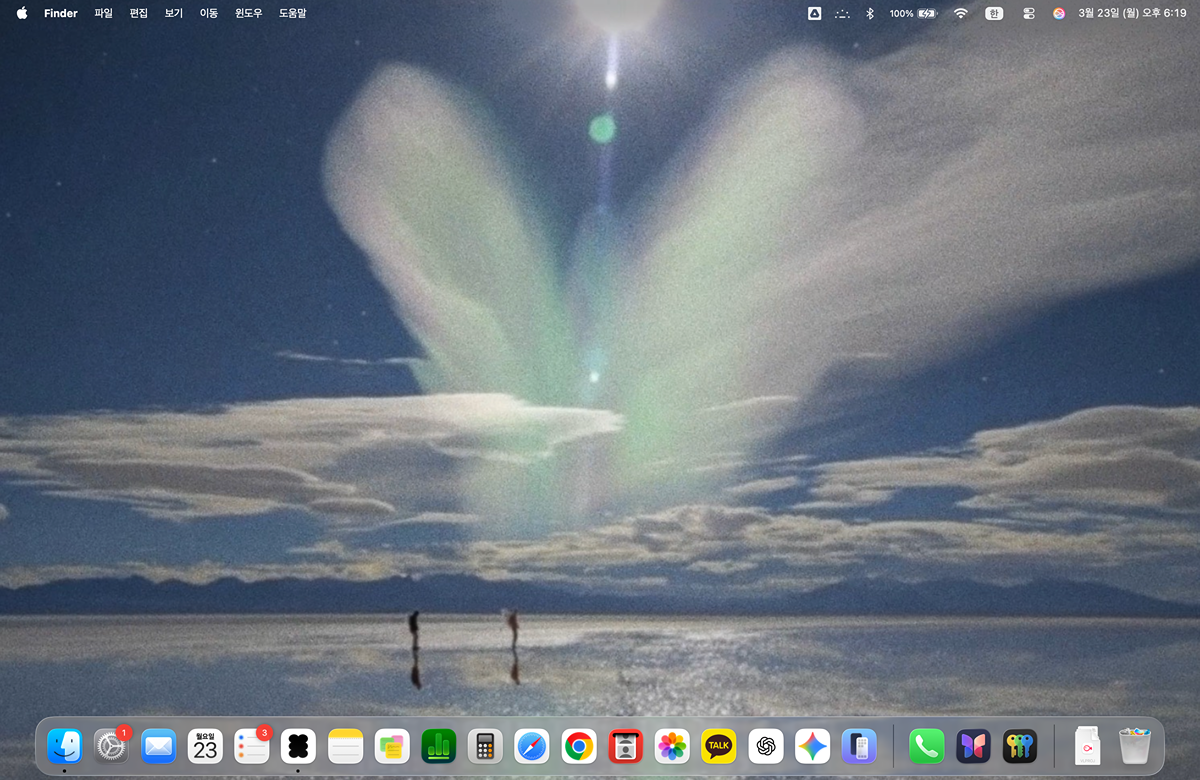Screen dimensions: 1200x780
Task: Launch the Photos app
Action: tap(672, 746)
